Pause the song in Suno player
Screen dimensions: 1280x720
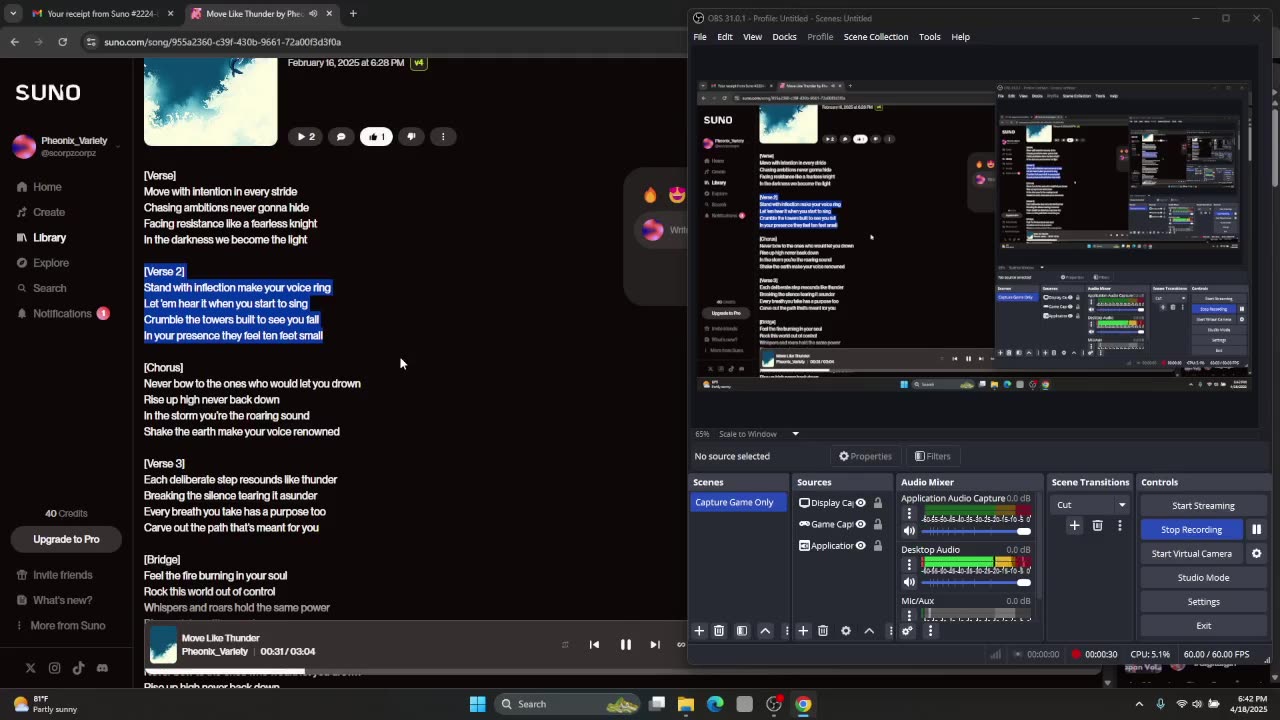click(626, 645)
